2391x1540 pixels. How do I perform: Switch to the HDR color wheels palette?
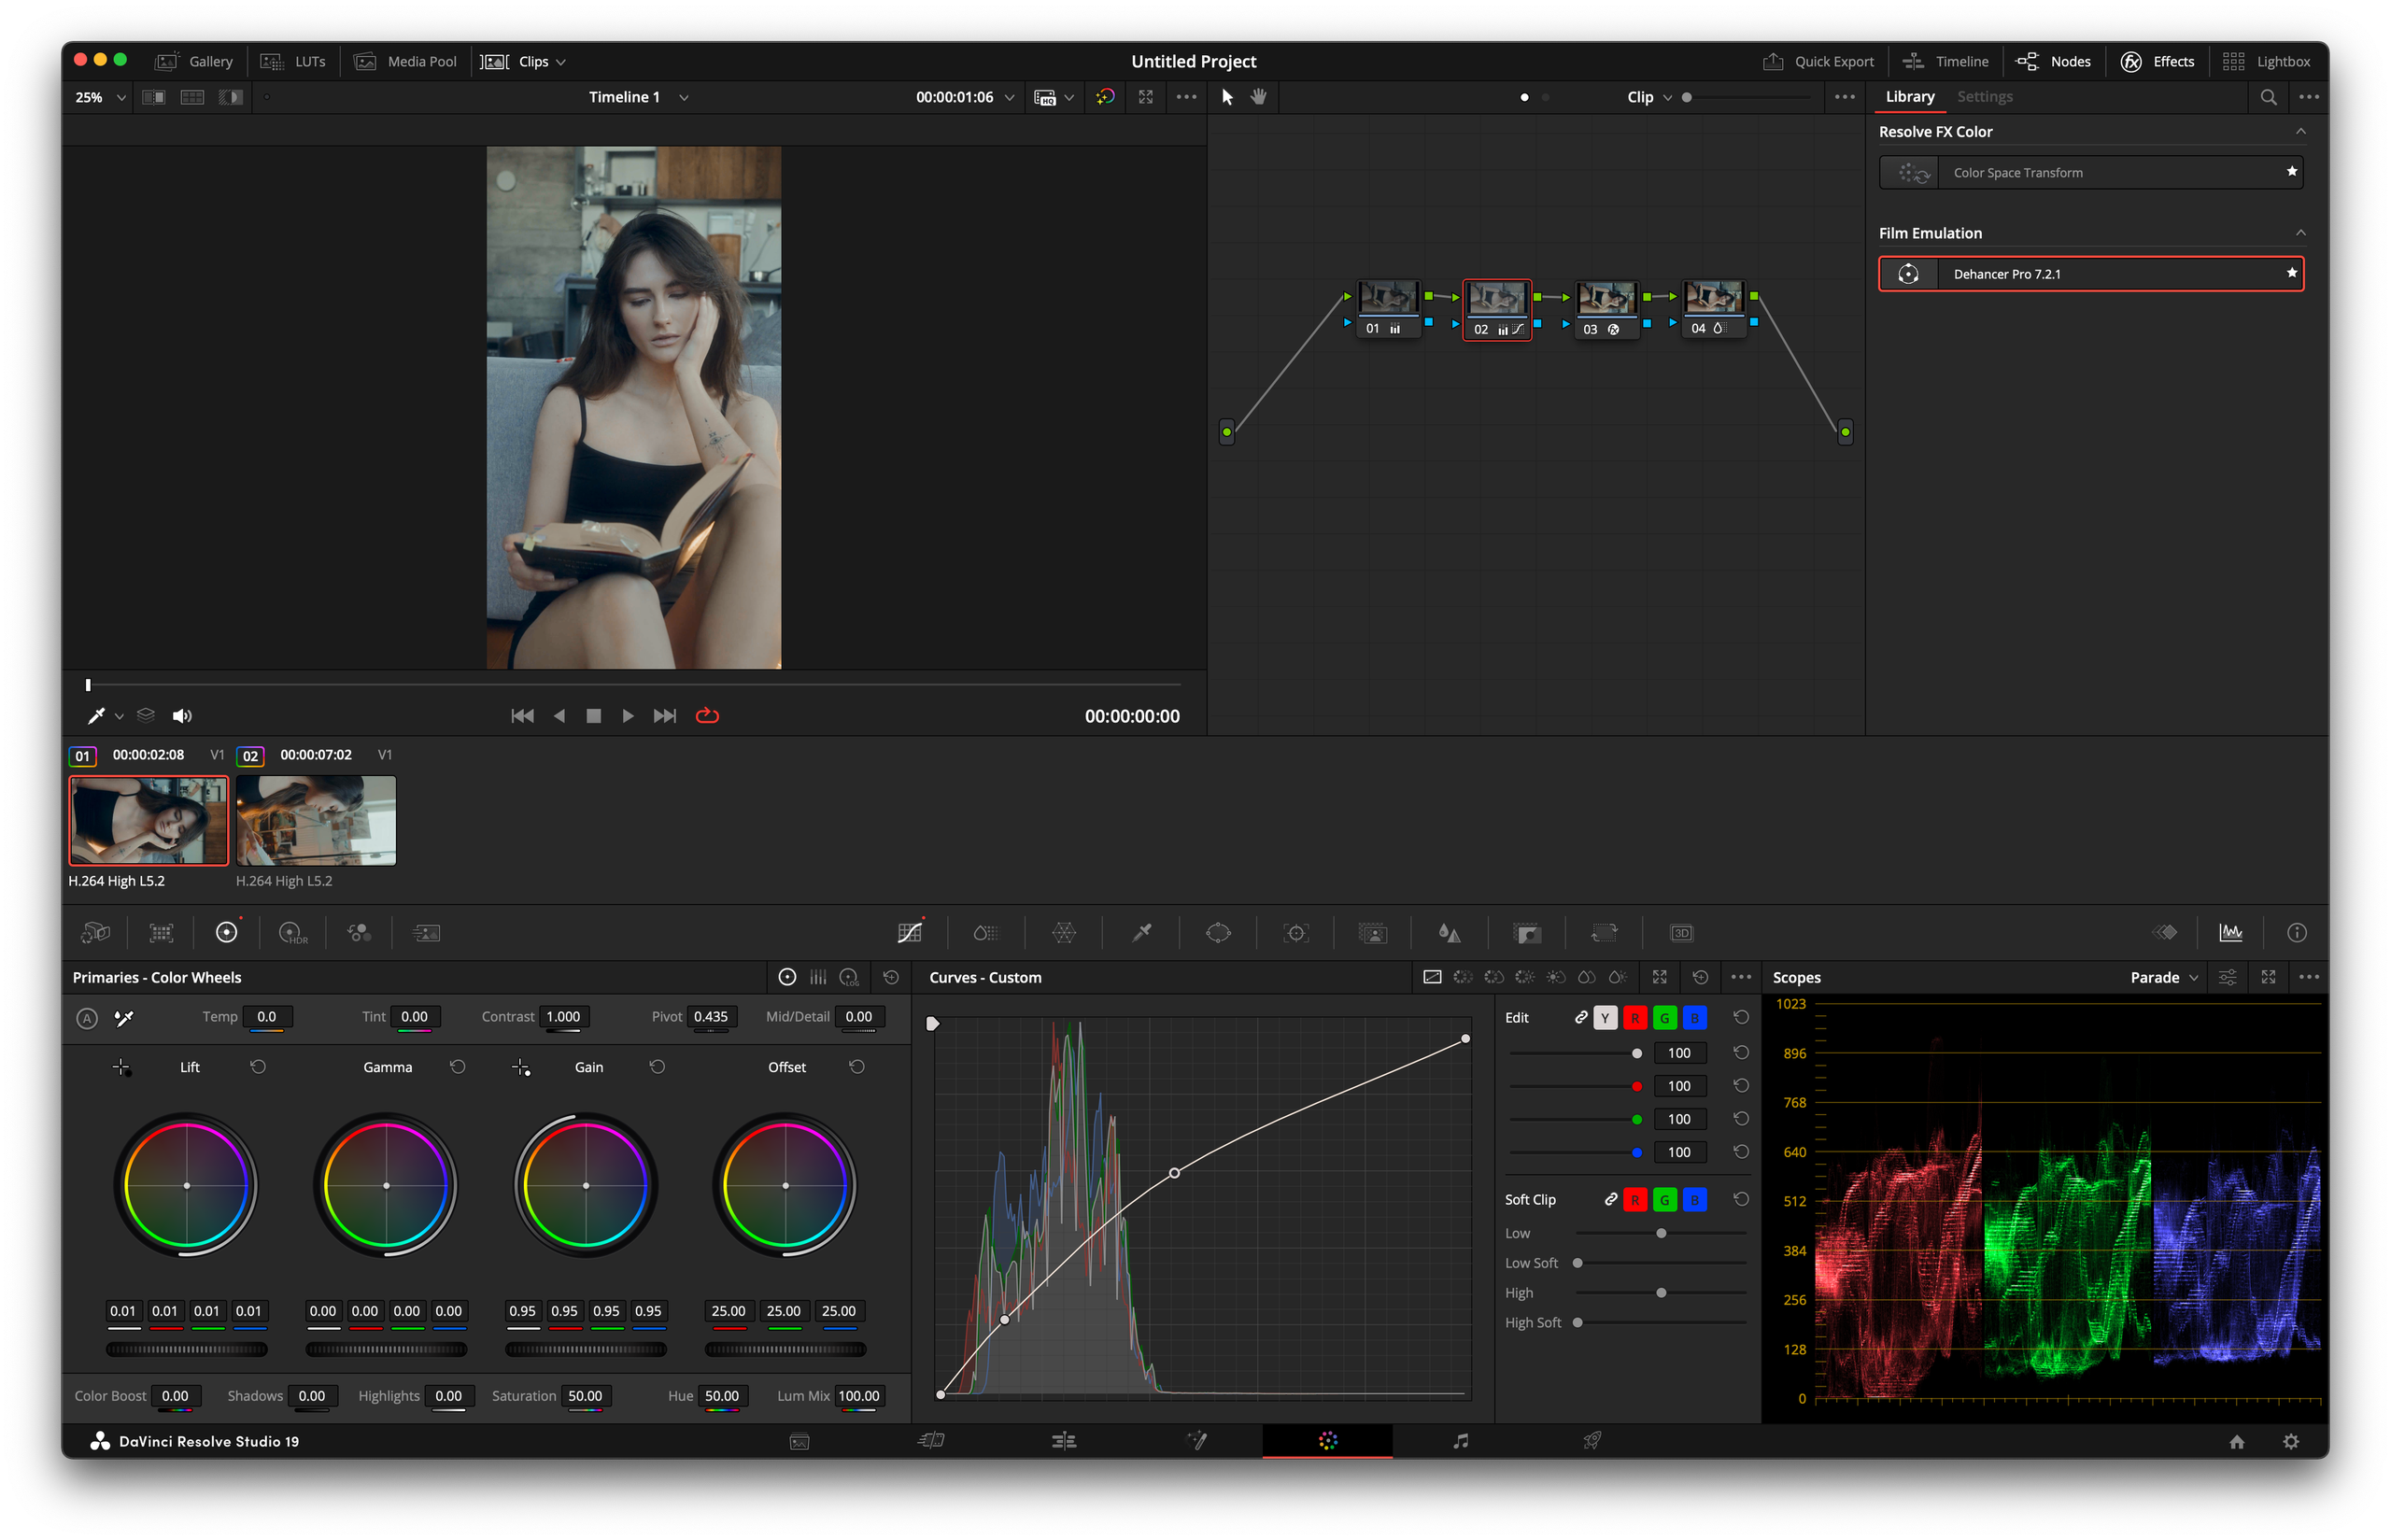[293, 932]
